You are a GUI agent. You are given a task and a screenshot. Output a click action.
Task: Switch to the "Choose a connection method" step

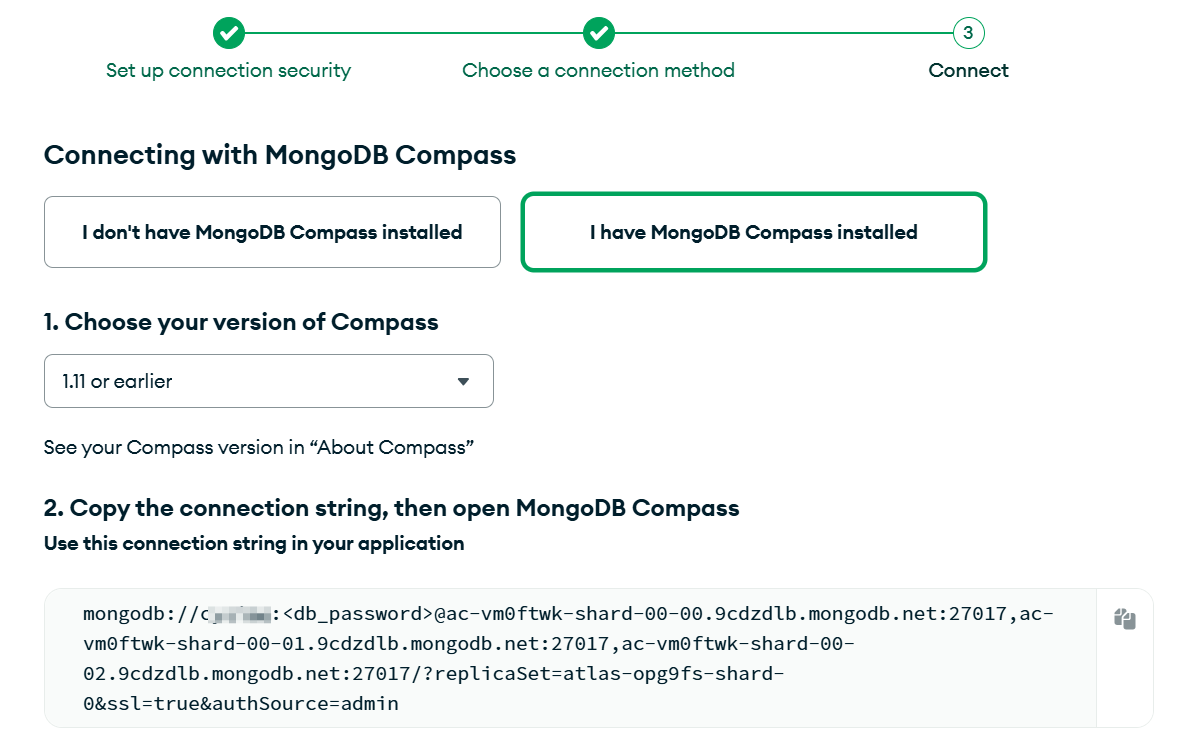click(x=598, y=70)
